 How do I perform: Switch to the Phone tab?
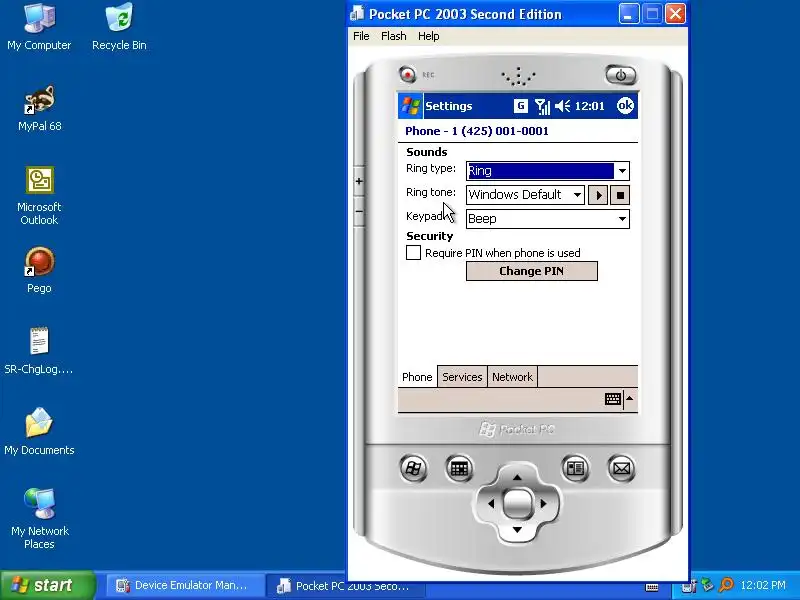click(417, 377)
